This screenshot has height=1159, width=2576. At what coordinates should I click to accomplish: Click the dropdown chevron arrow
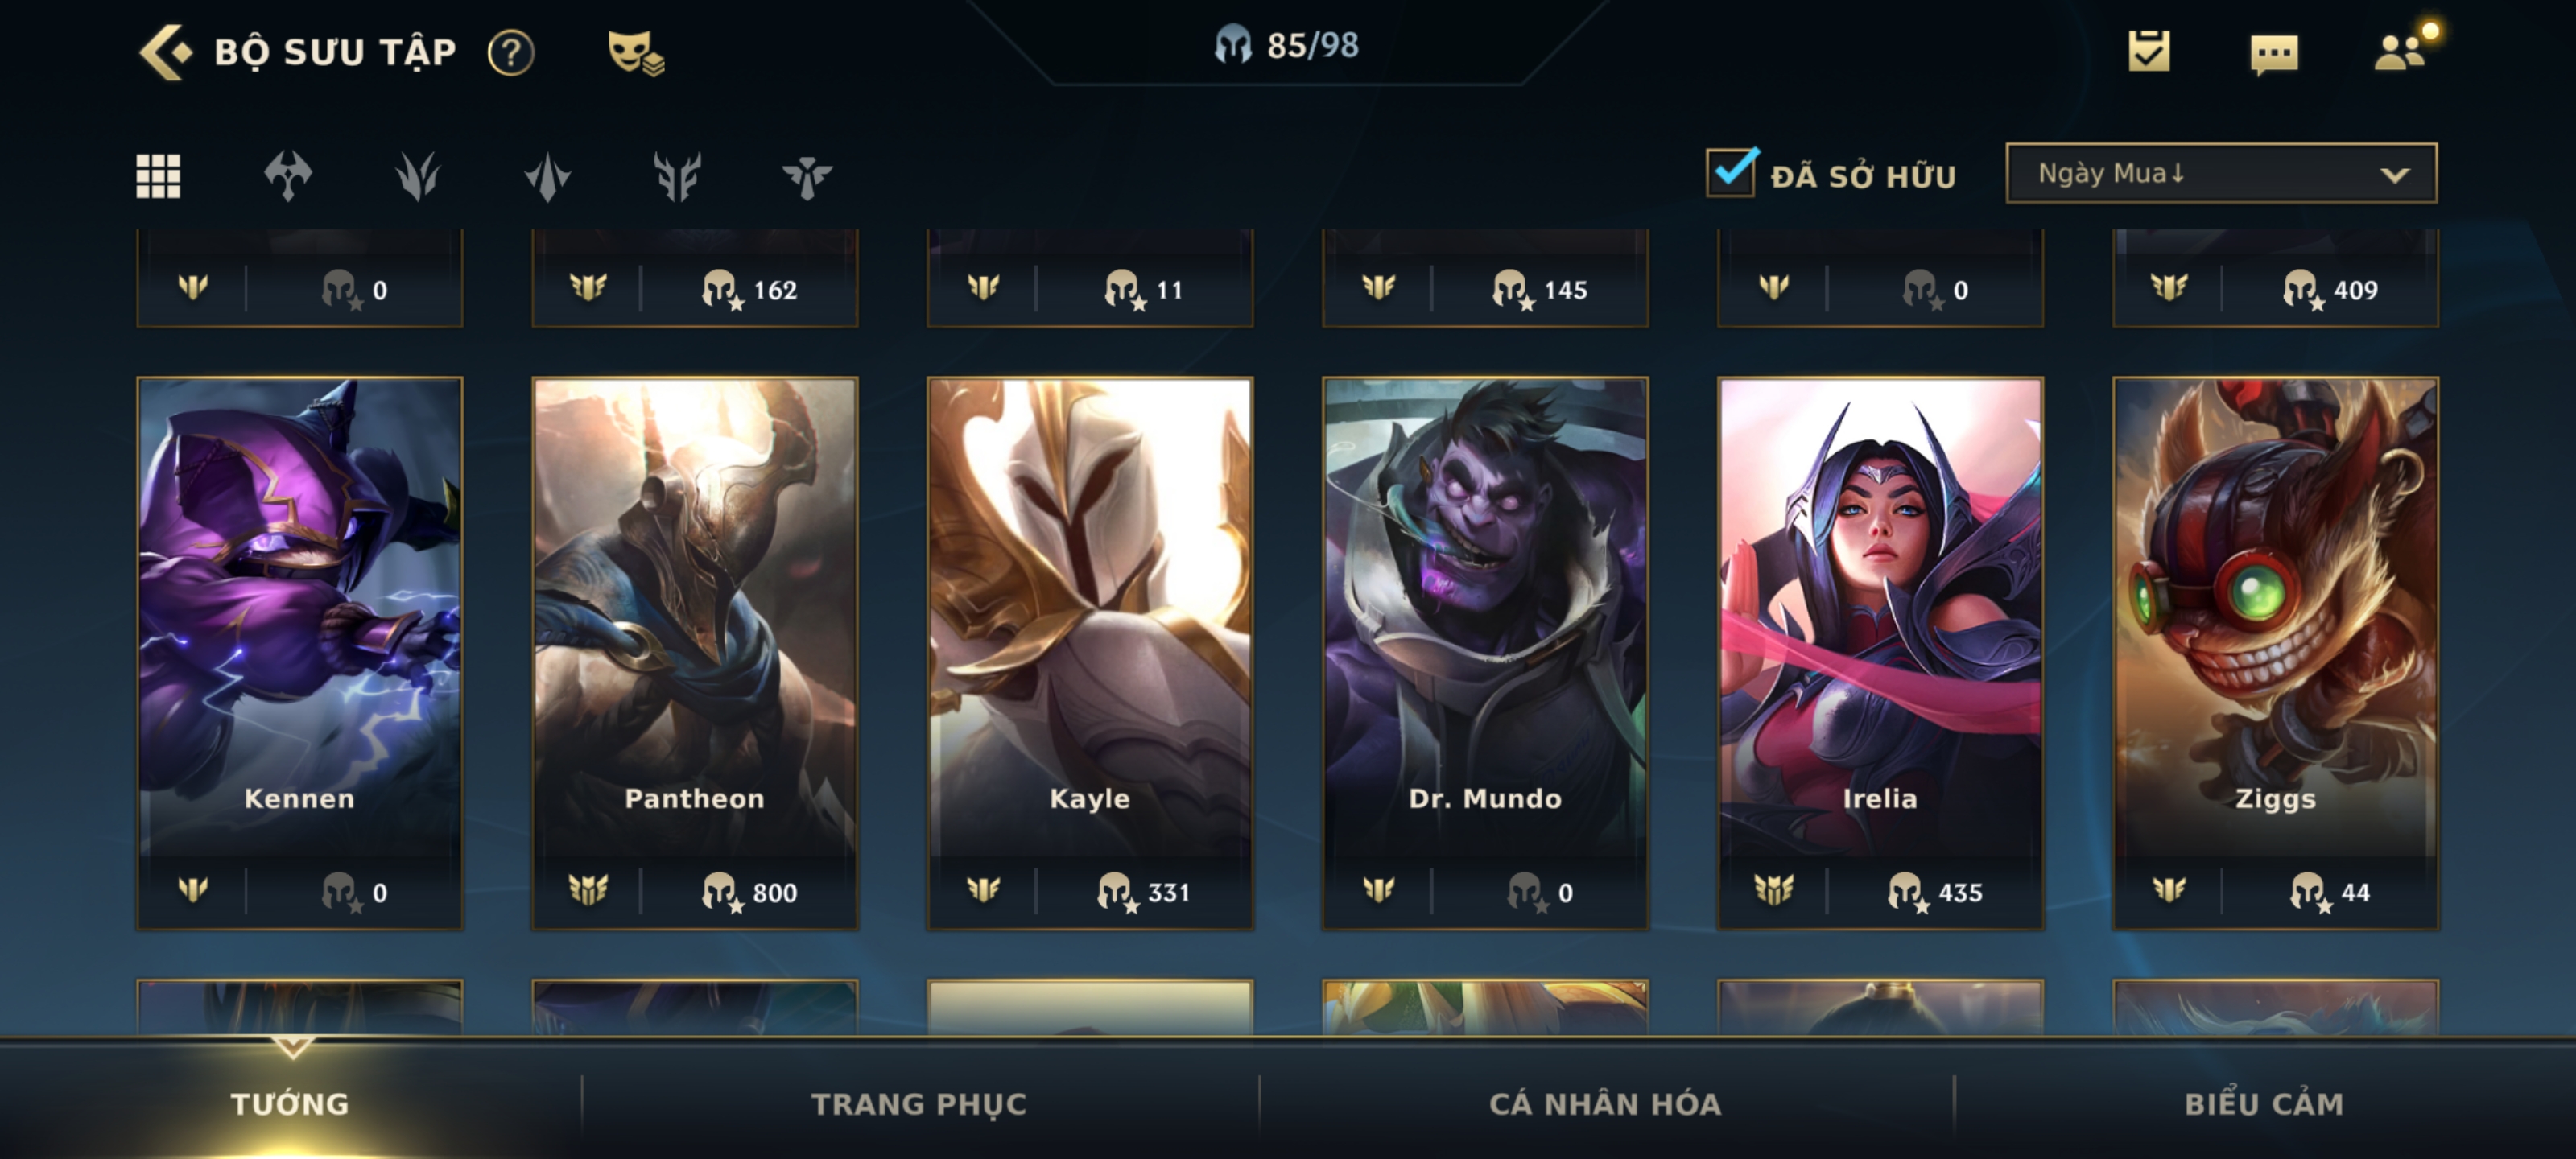click(2394, 175)
